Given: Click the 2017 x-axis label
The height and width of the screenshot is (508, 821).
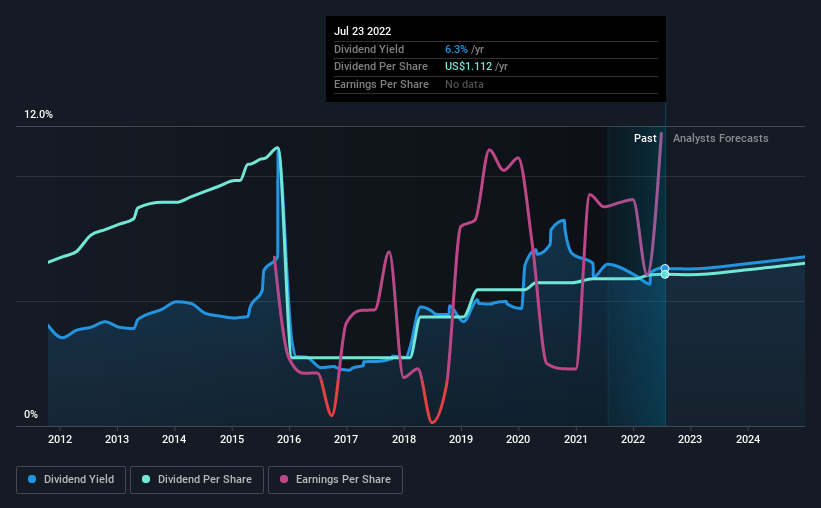Looking at the screenshot, I should (x=346, y=439).
